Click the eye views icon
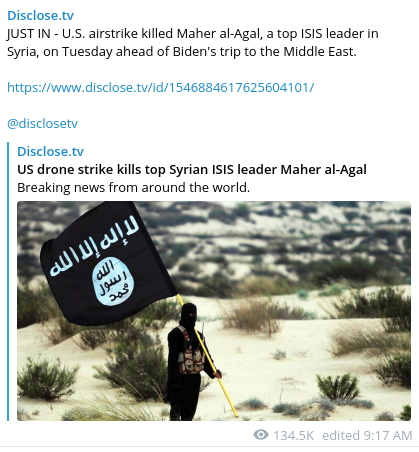This screenshot has width=419, height=452. click(x=261, y=435)
